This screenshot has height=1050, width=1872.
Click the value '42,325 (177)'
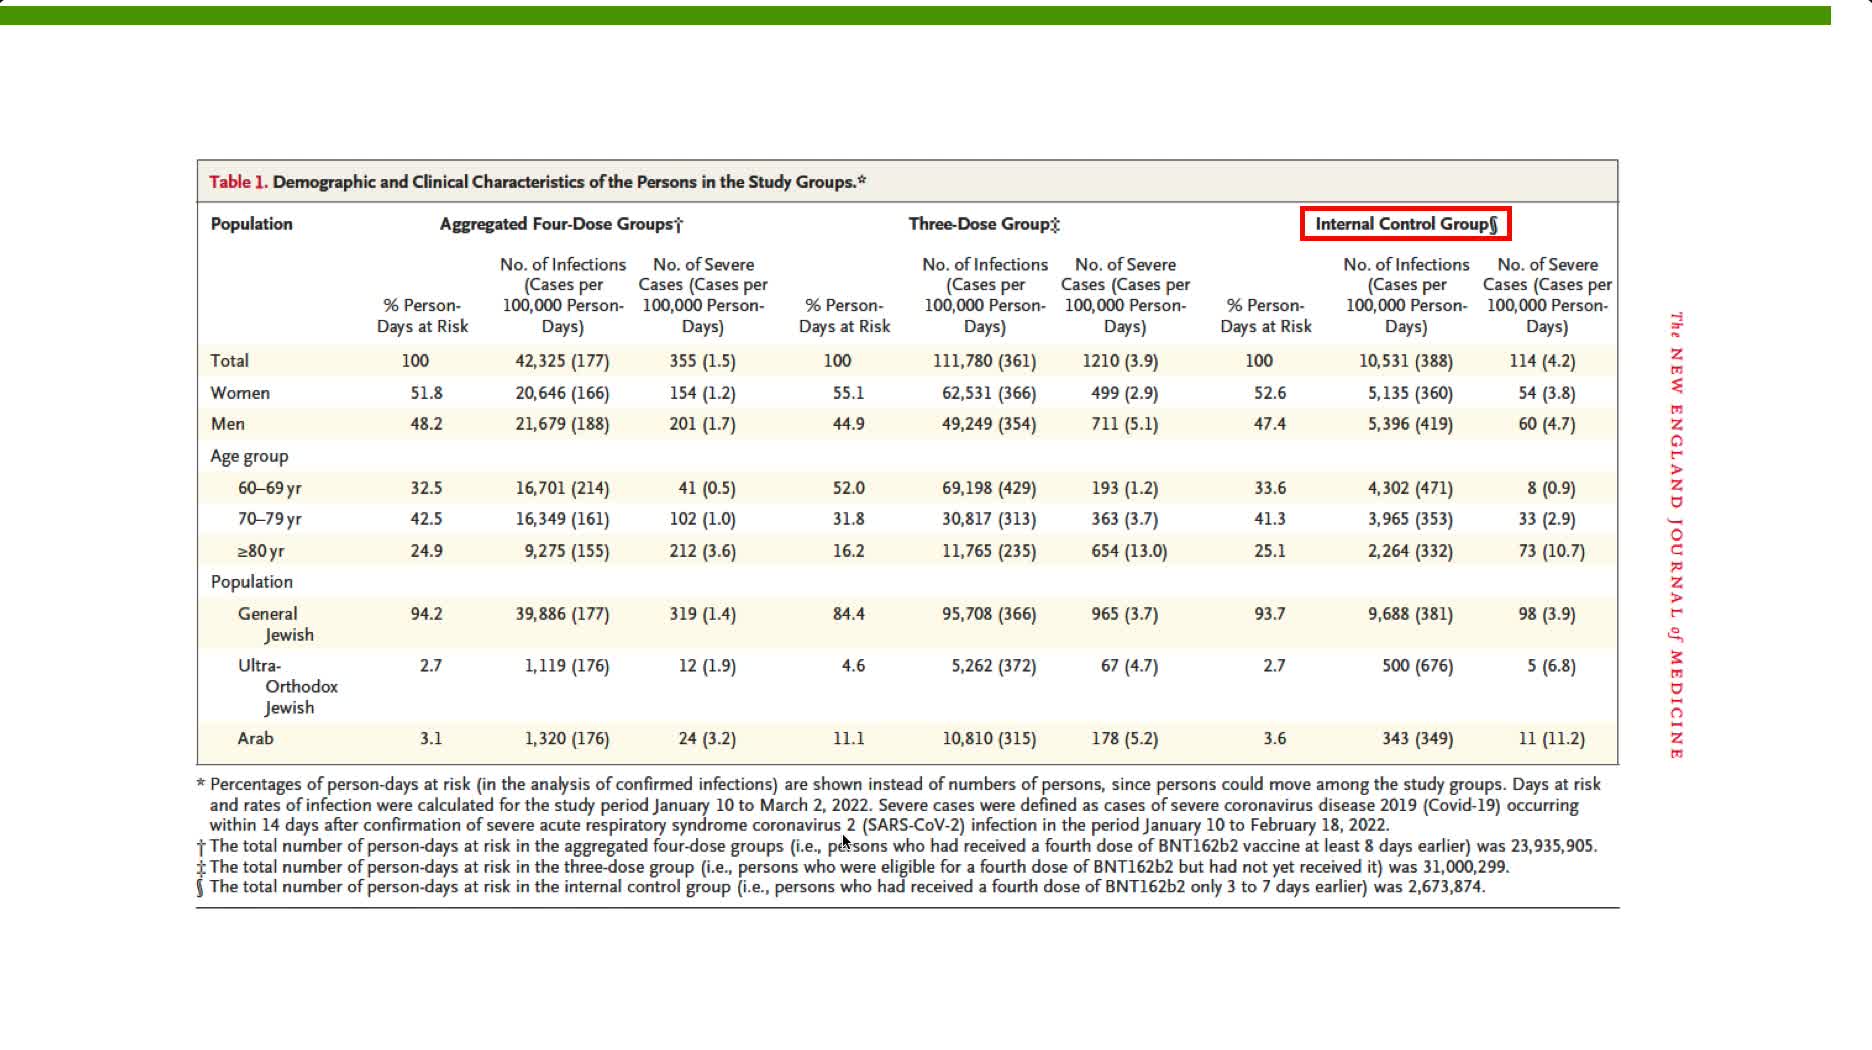[x=562, y=361]
